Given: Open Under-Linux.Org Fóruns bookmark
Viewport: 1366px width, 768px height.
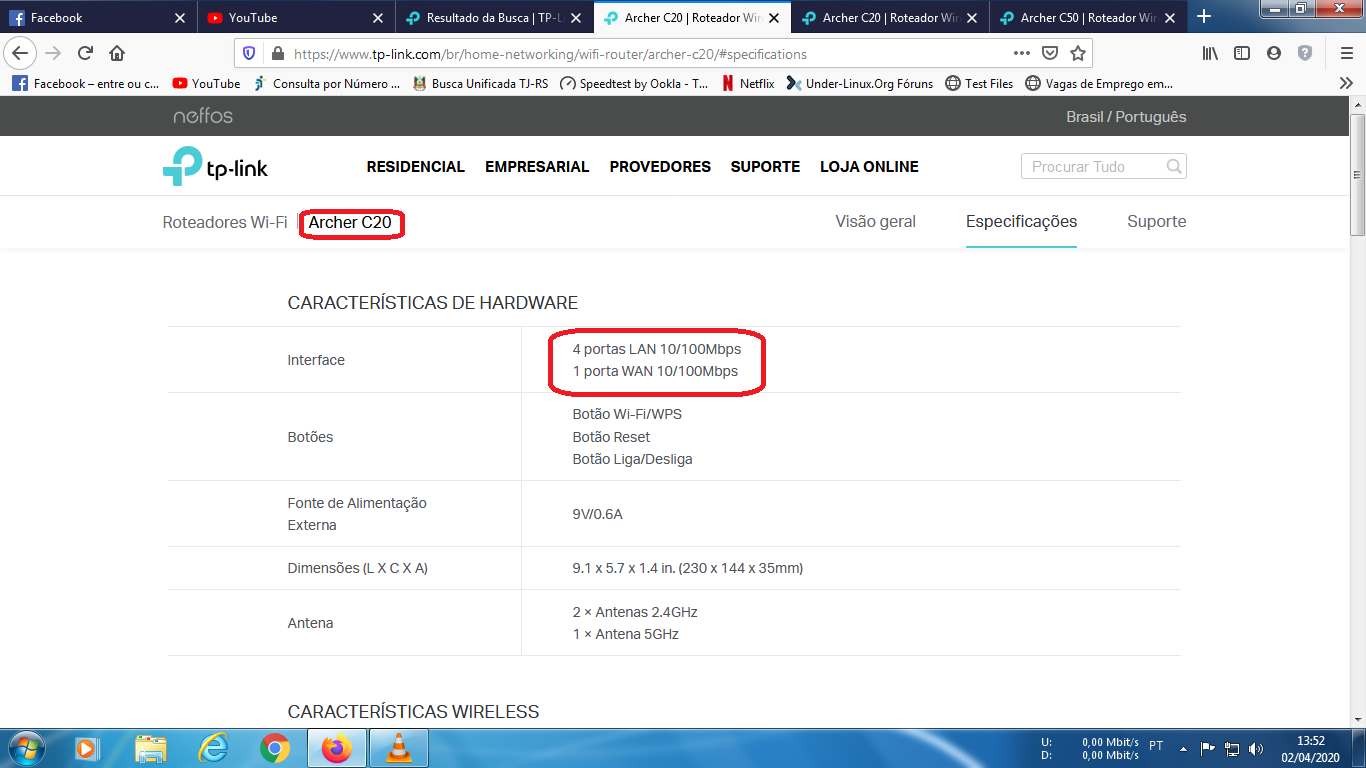Looking at the screenshot, I should coord(860,84).
